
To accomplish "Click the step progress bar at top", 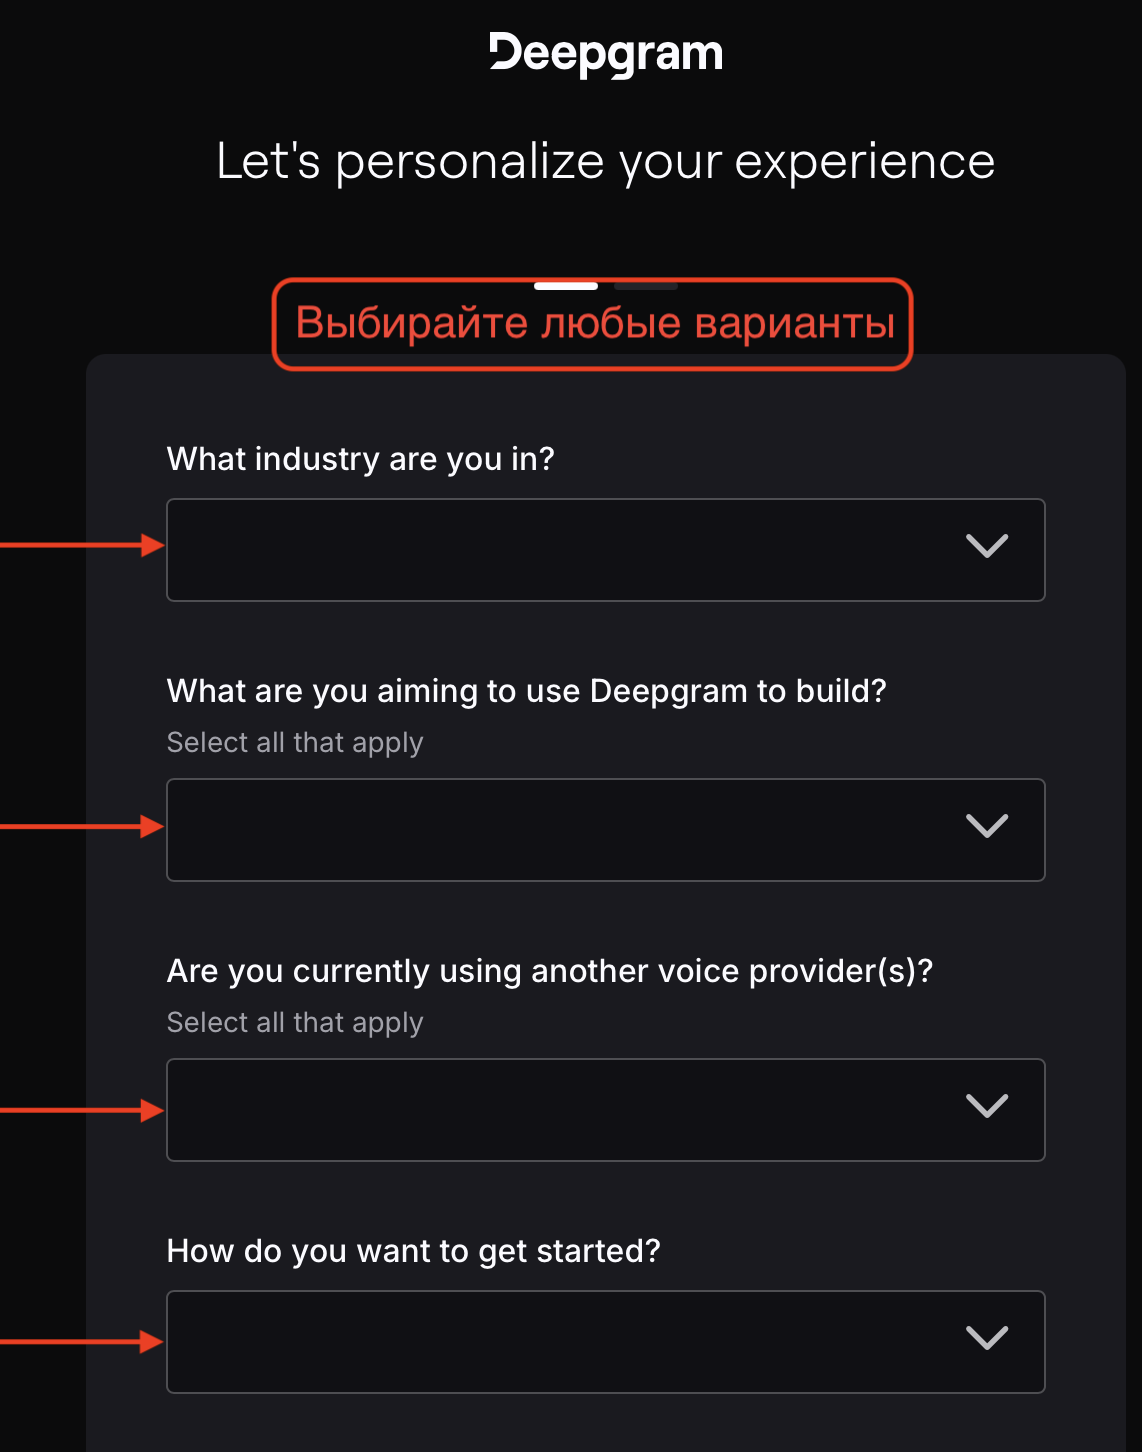I will (605, 285).
